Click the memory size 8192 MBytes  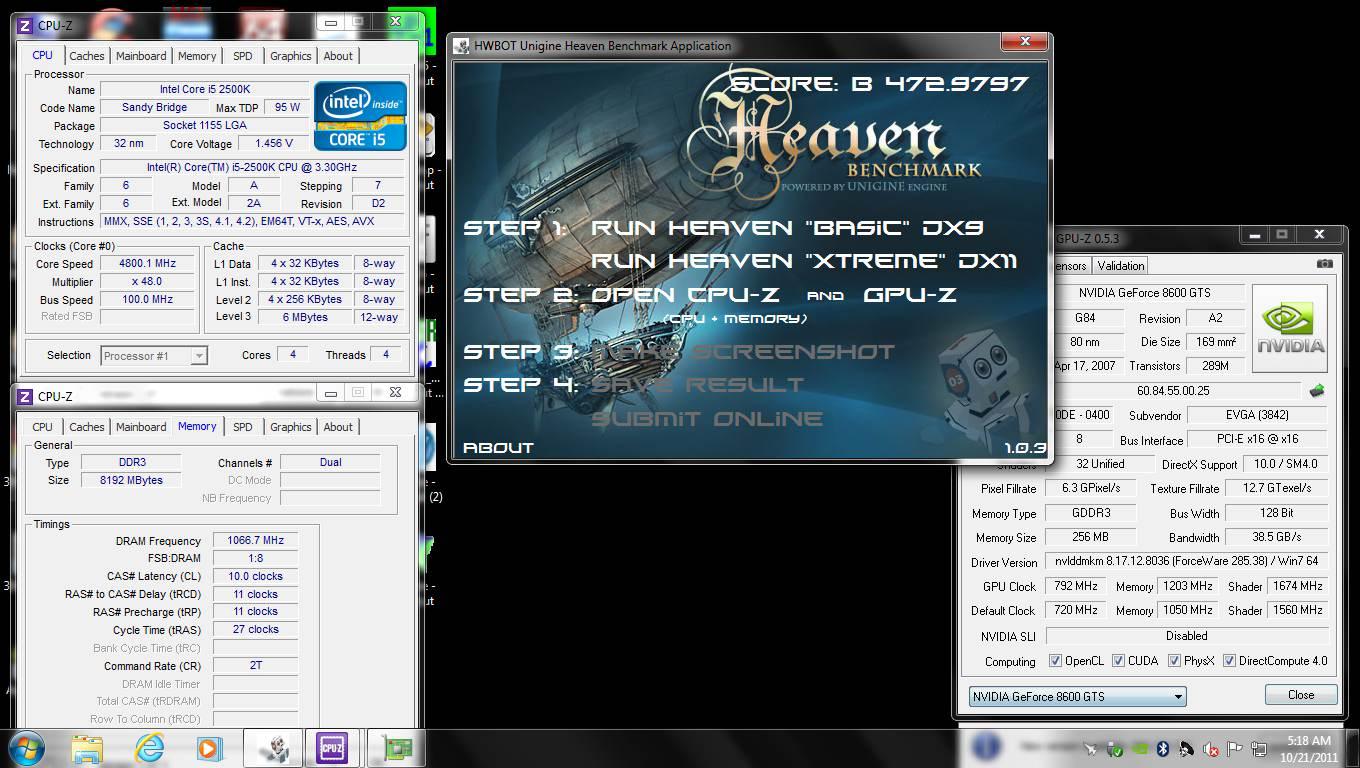132,480
